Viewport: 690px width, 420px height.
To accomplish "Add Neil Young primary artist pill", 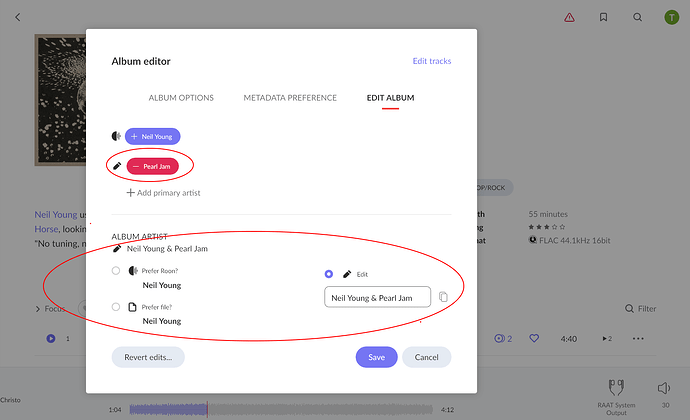I will (153, 136).
